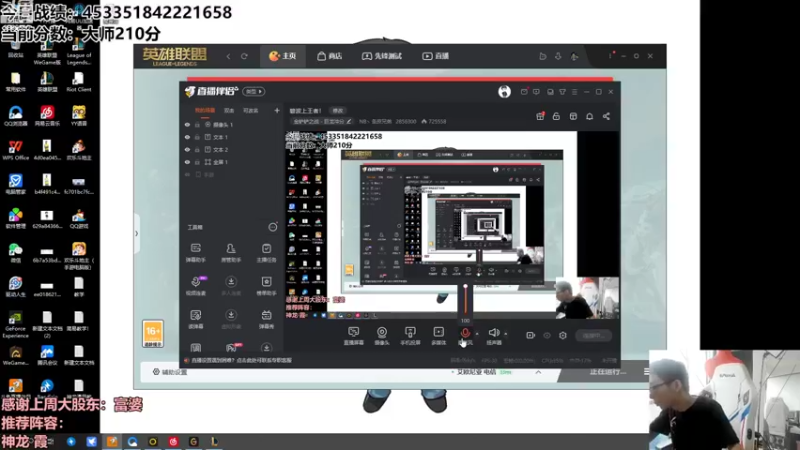The height and width of the screenshot is (450, 800).
Task: Toggle visibility of 文本 1 source
Action: (187, 137)
